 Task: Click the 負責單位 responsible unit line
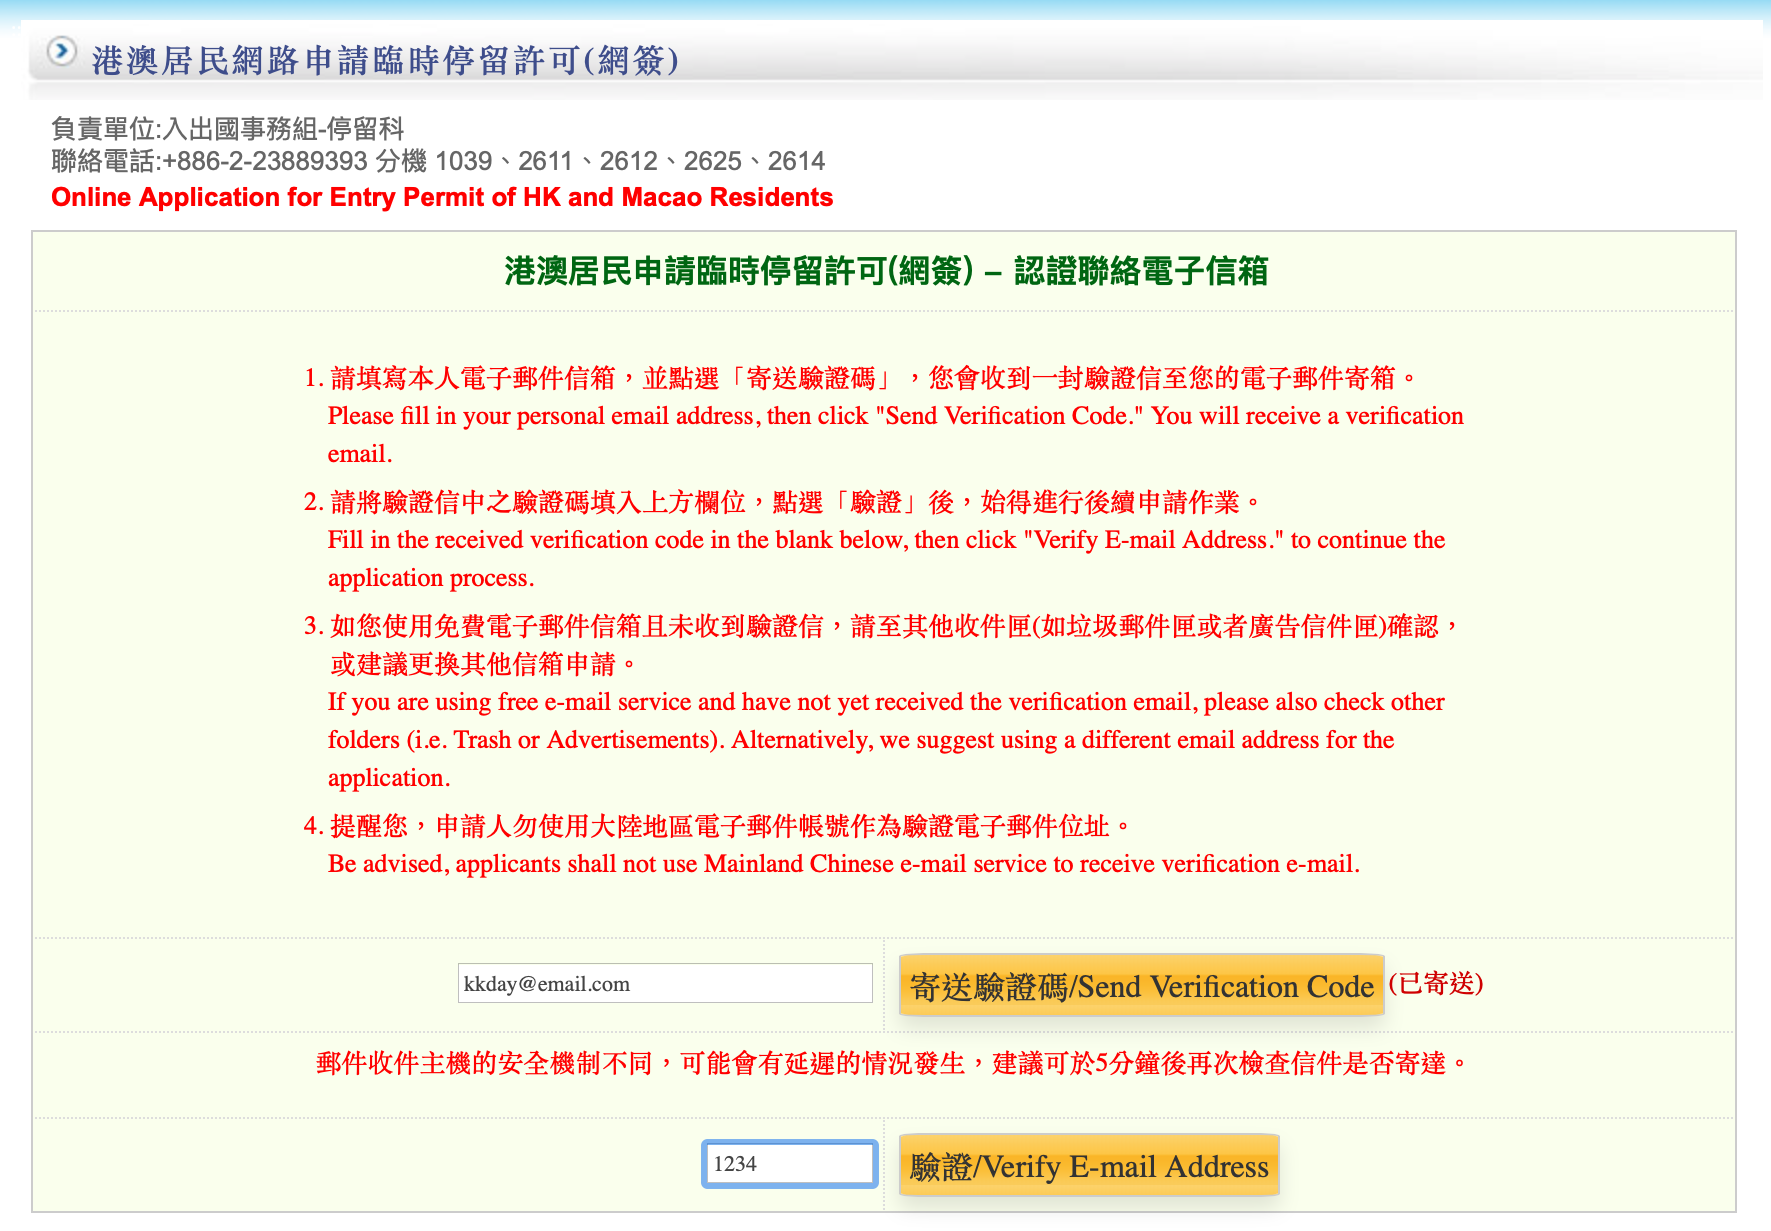pos(227,129)
